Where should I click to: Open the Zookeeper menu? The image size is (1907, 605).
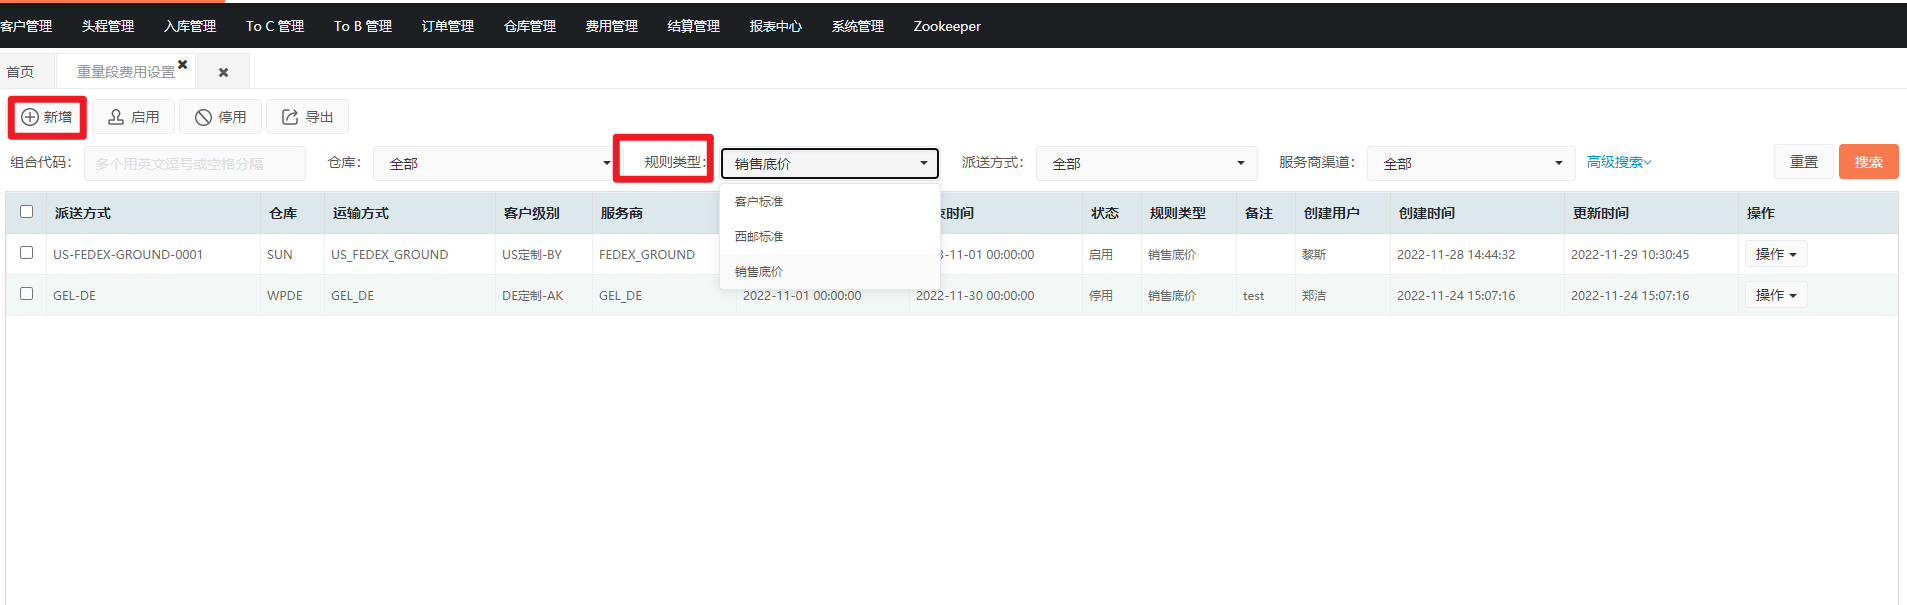[x=947, y=26]
